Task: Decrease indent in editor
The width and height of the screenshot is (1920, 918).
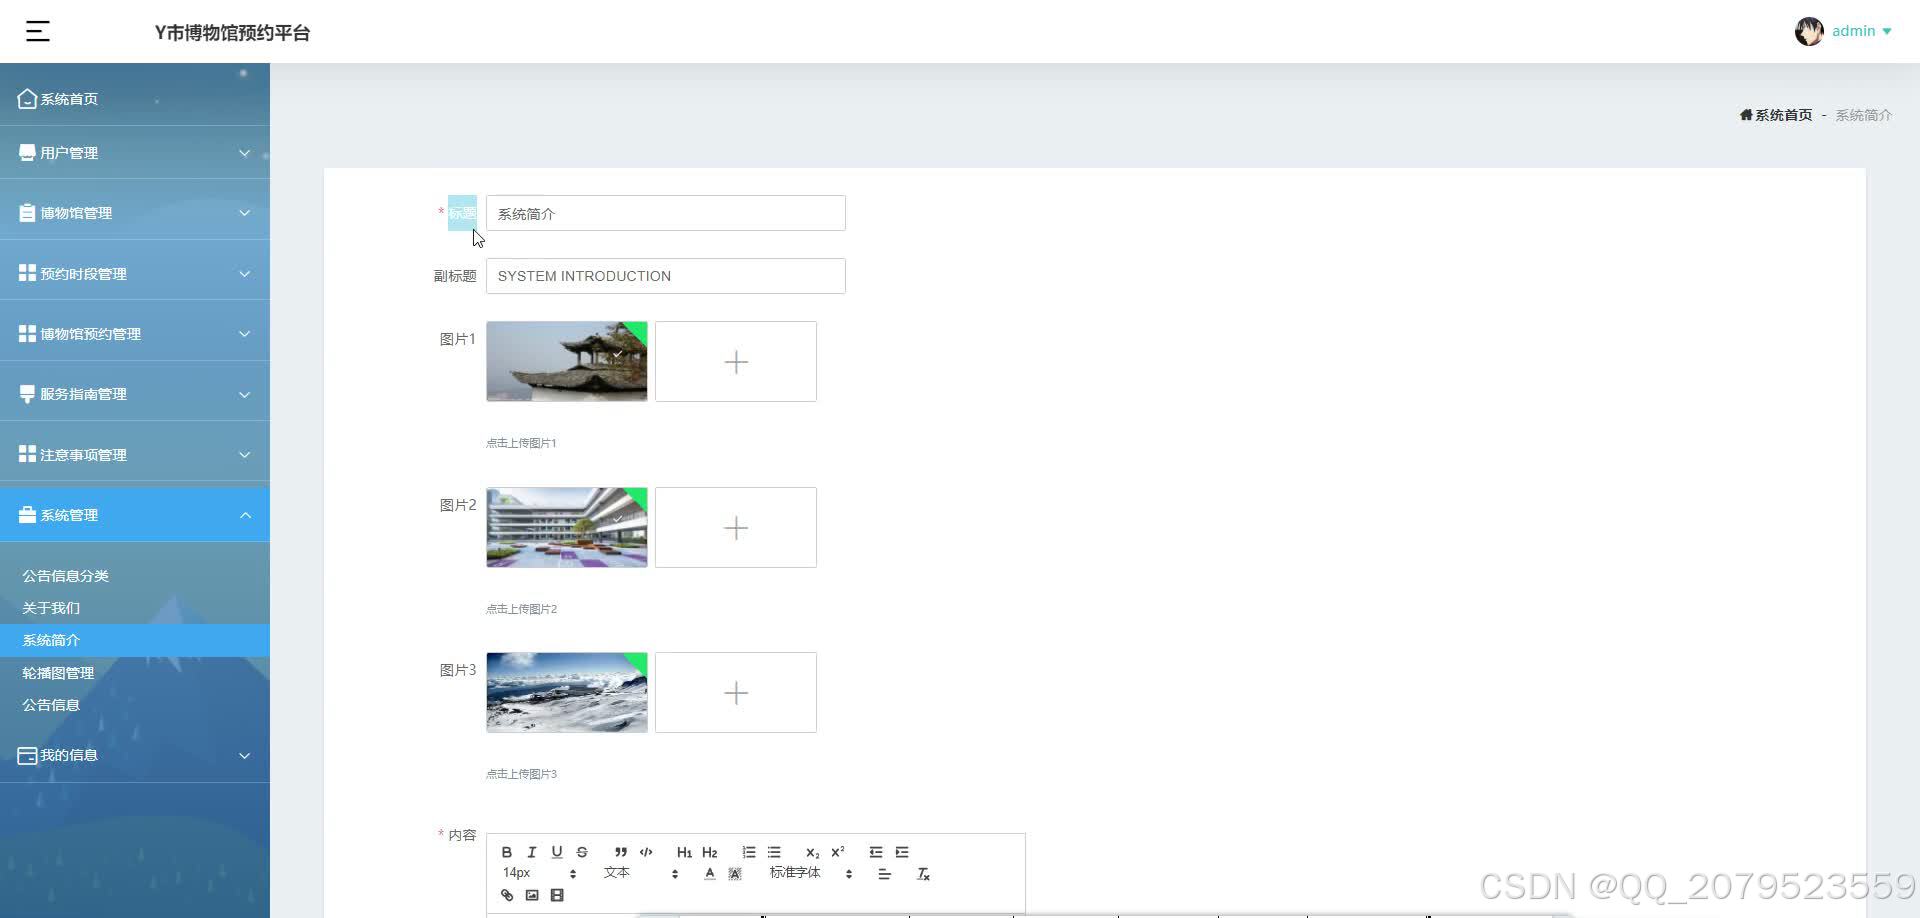Action: pyautogui.click(x=876, y=852)
